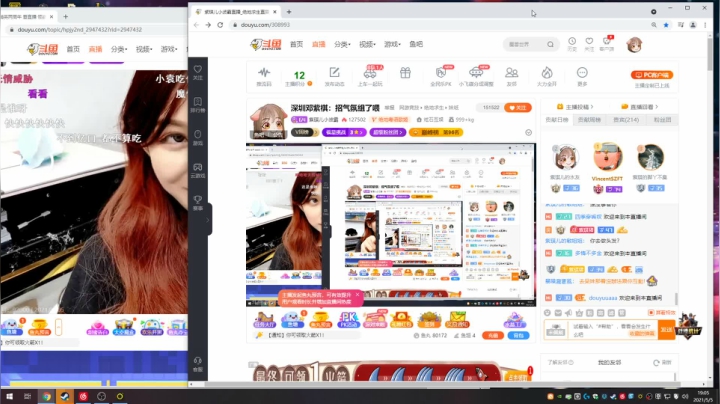
Task: Click the Steam icon in the taskbar
Action: point(65,396)
